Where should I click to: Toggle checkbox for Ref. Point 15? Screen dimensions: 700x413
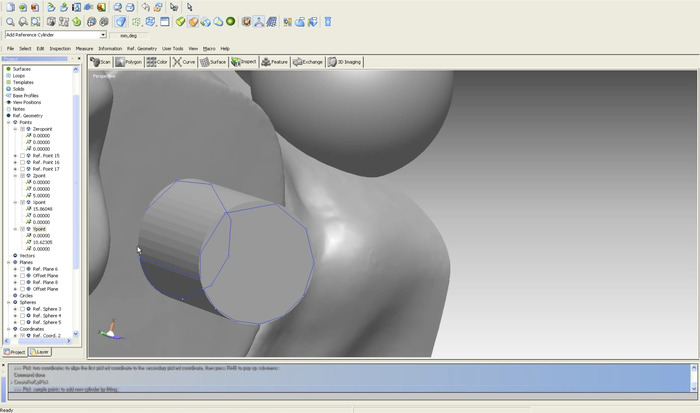point(22,156)
